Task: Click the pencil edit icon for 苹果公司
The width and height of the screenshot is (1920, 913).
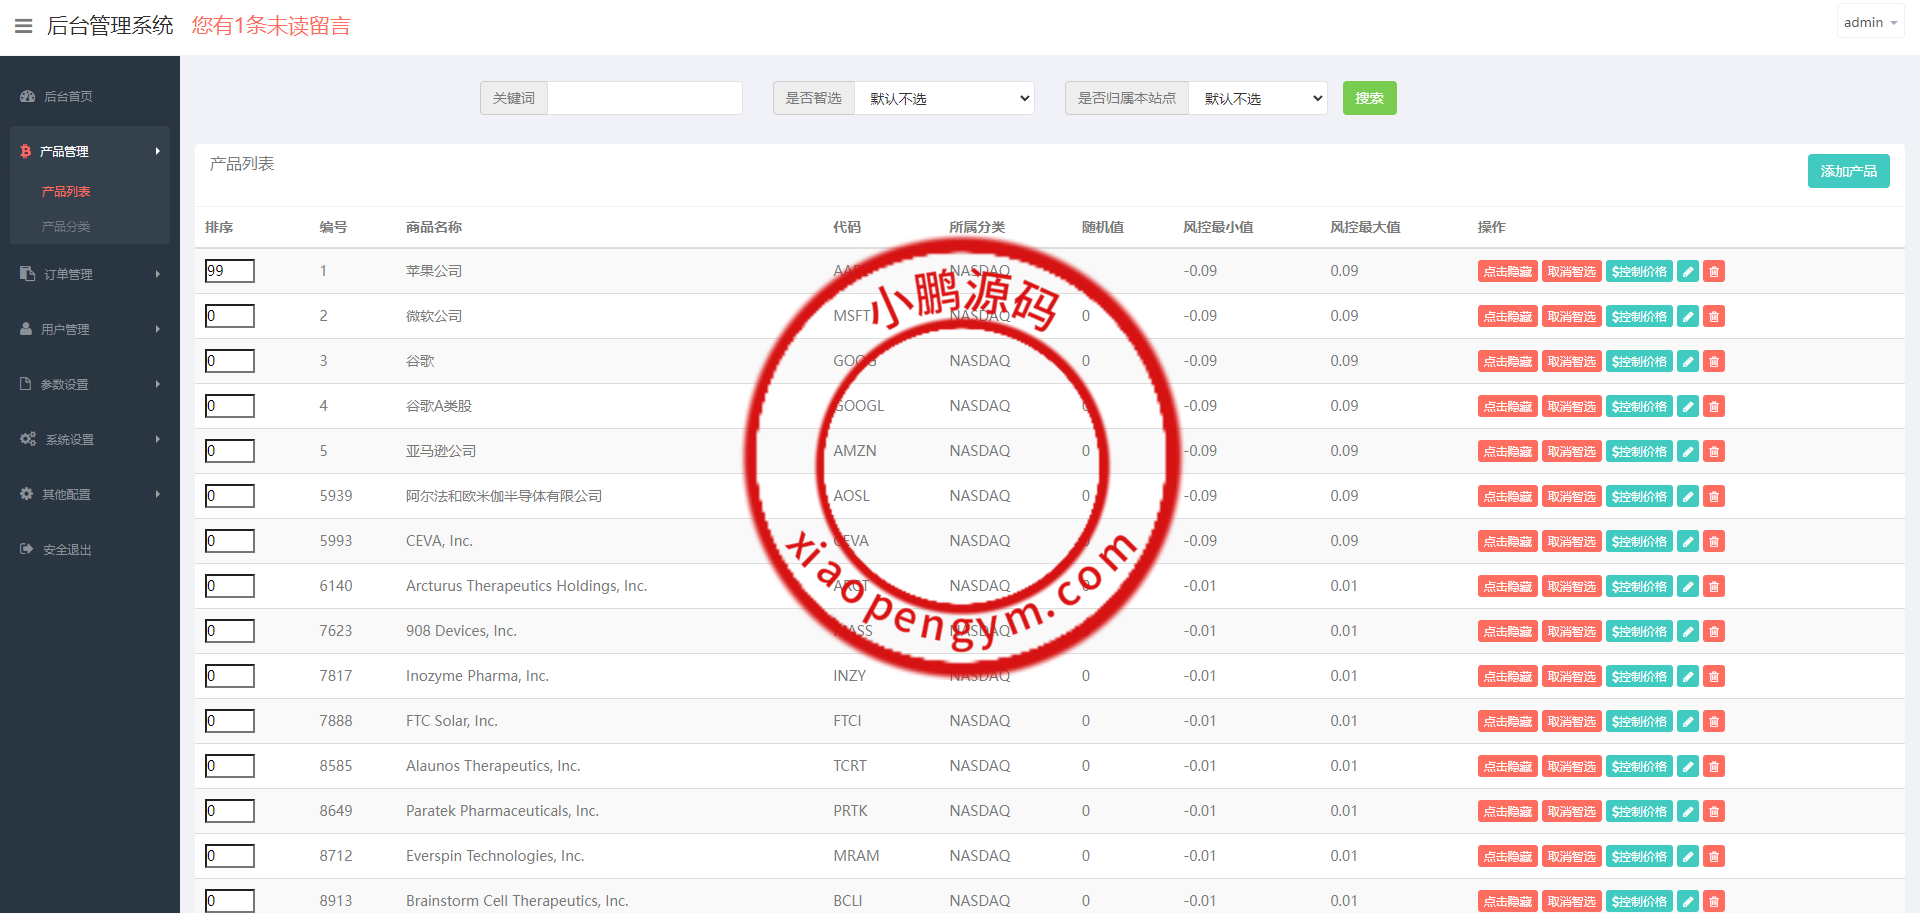Action: 1688,271
